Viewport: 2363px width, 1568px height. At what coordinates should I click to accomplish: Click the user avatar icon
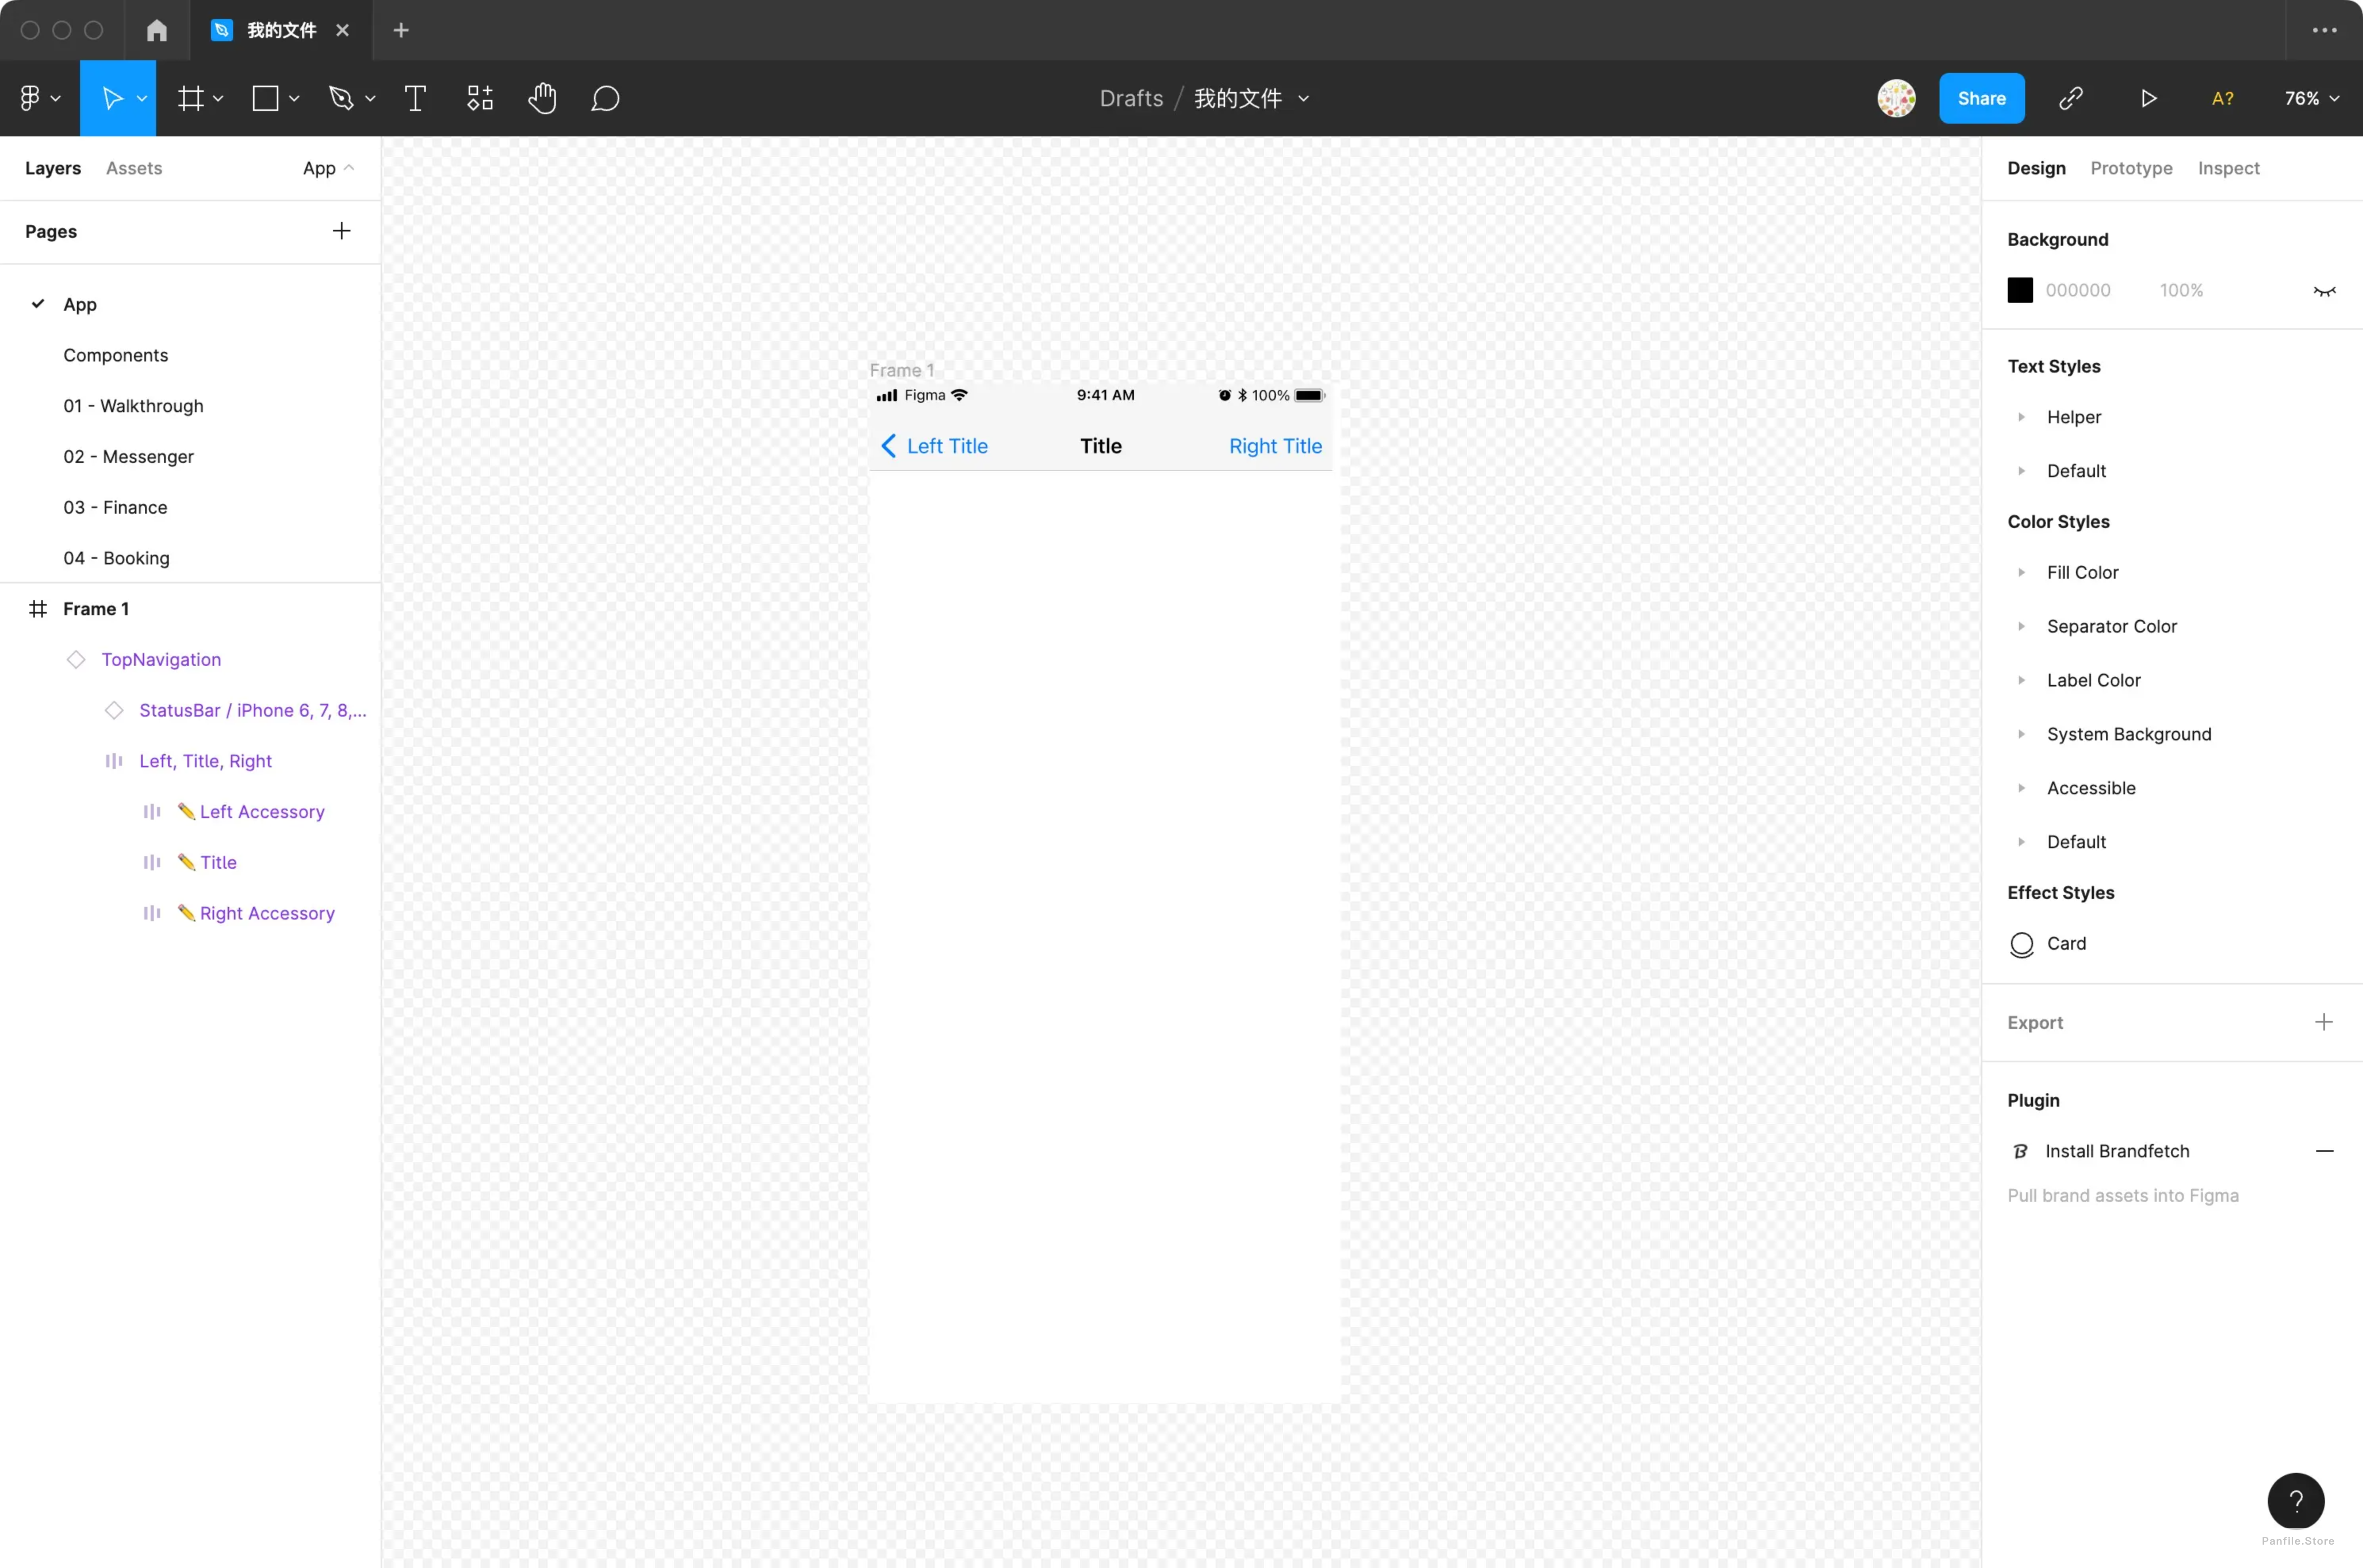[x=1896, y=98]
